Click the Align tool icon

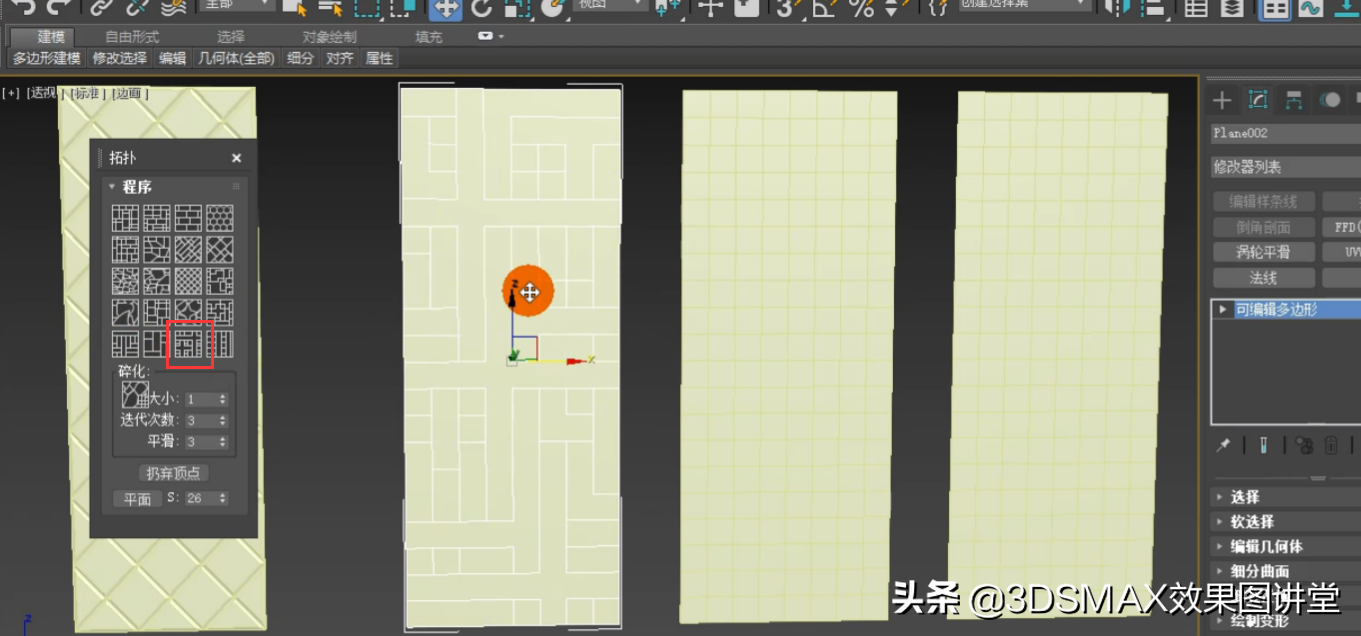click(1155, 7)
